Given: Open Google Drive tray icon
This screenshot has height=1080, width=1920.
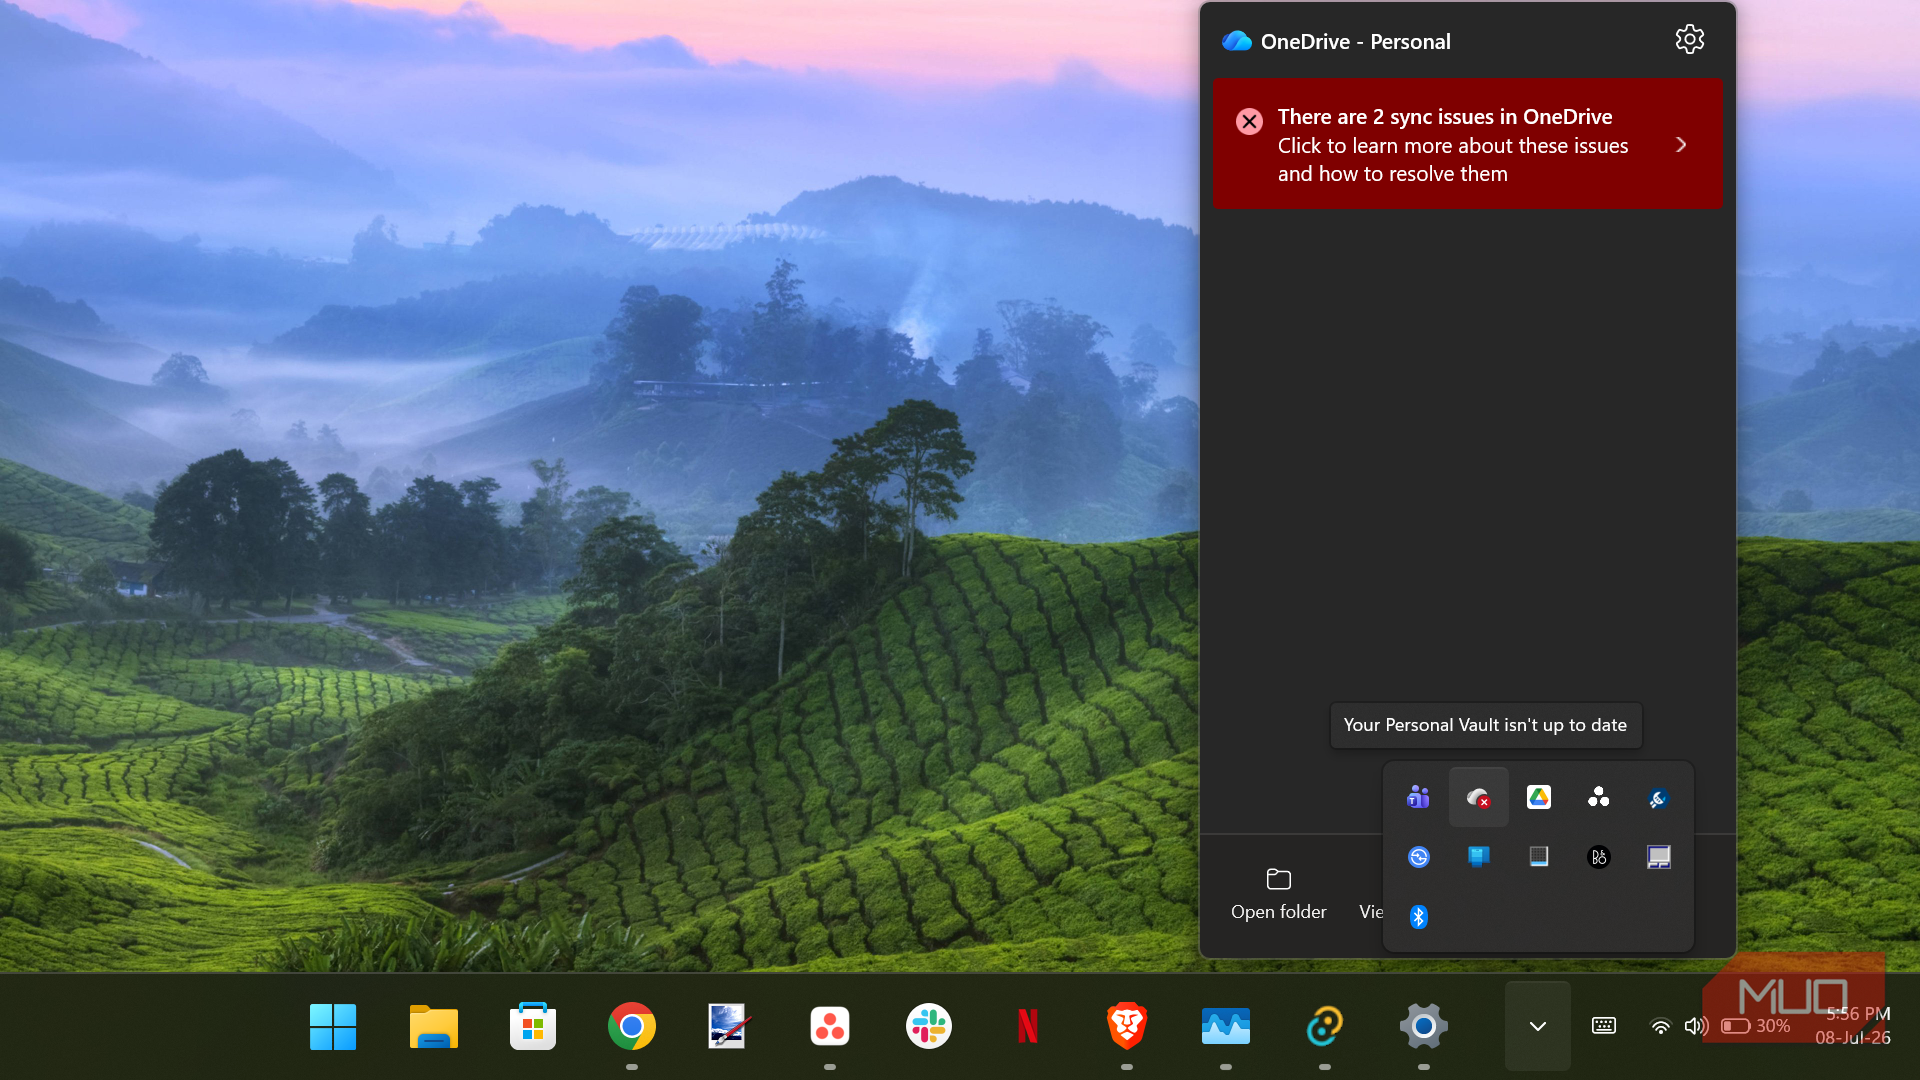Looking at the screenshot, I should click(1538, 797).
